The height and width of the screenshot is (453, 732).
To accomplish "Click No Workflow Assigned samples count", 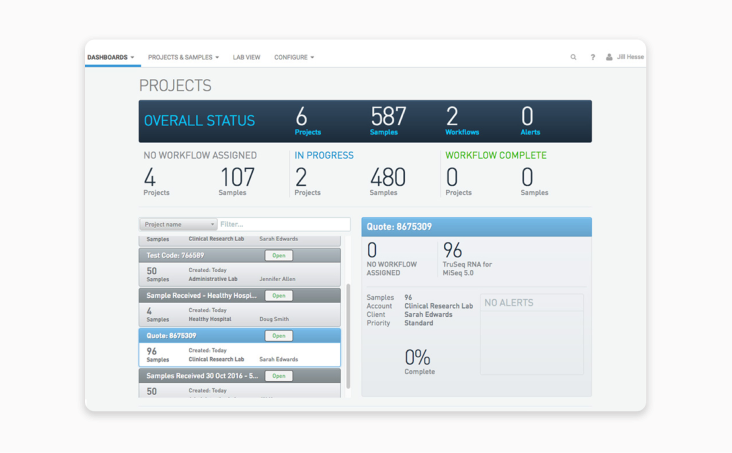I will [237, 178].
